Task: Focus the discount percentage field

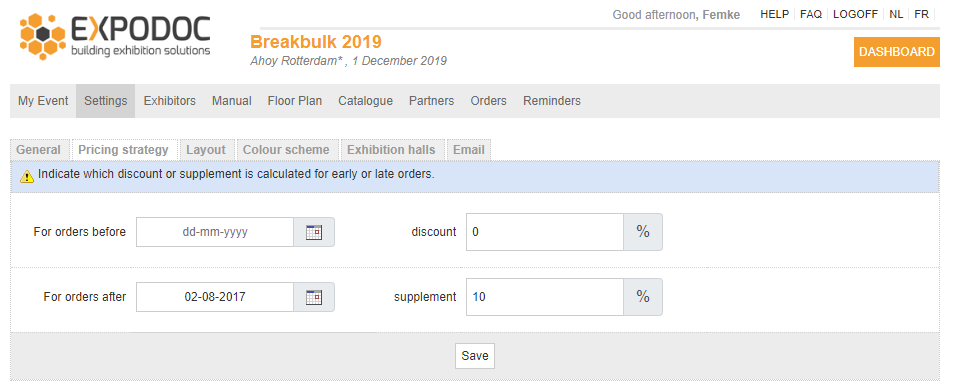Action: pyautogui.click(x=544, y=232)
